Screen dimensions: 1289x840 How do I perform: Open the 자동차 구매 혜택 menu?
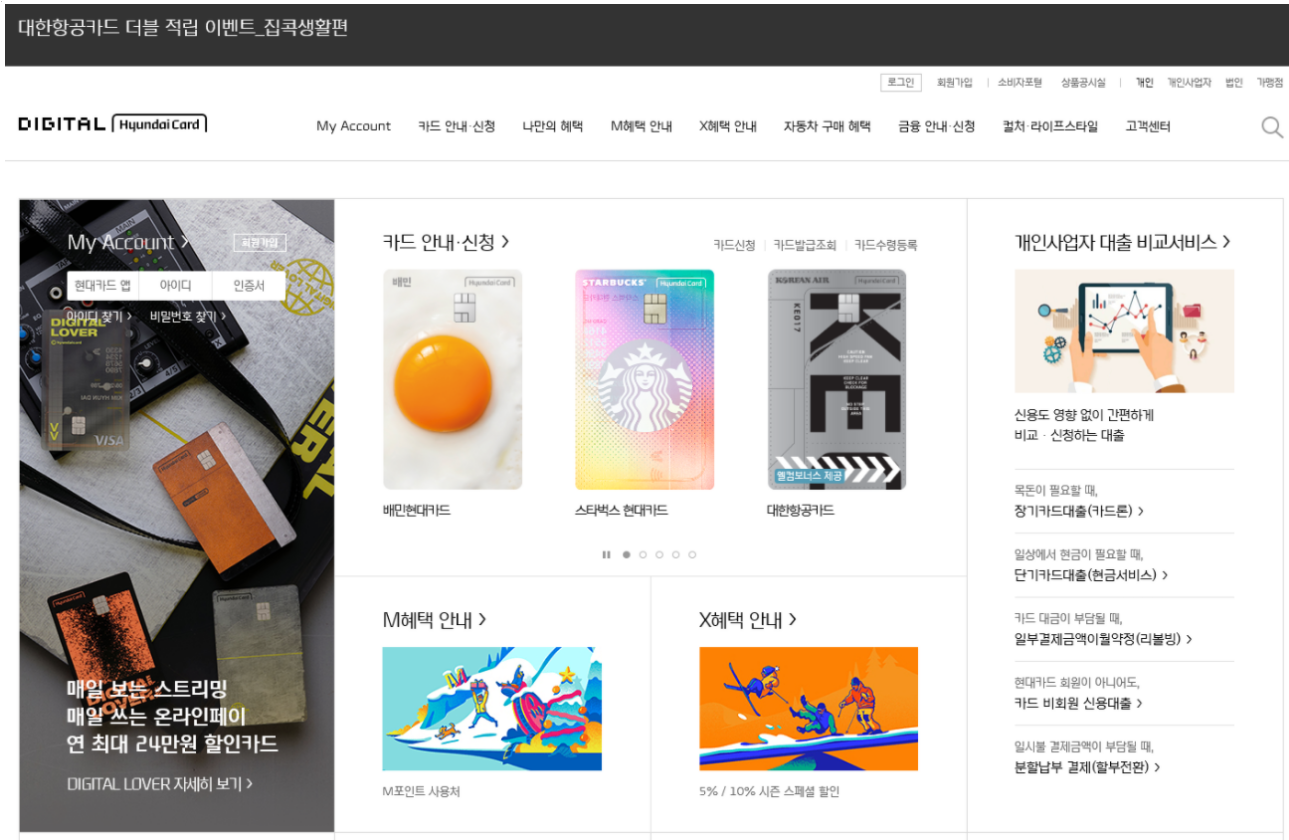coord(827,126)
